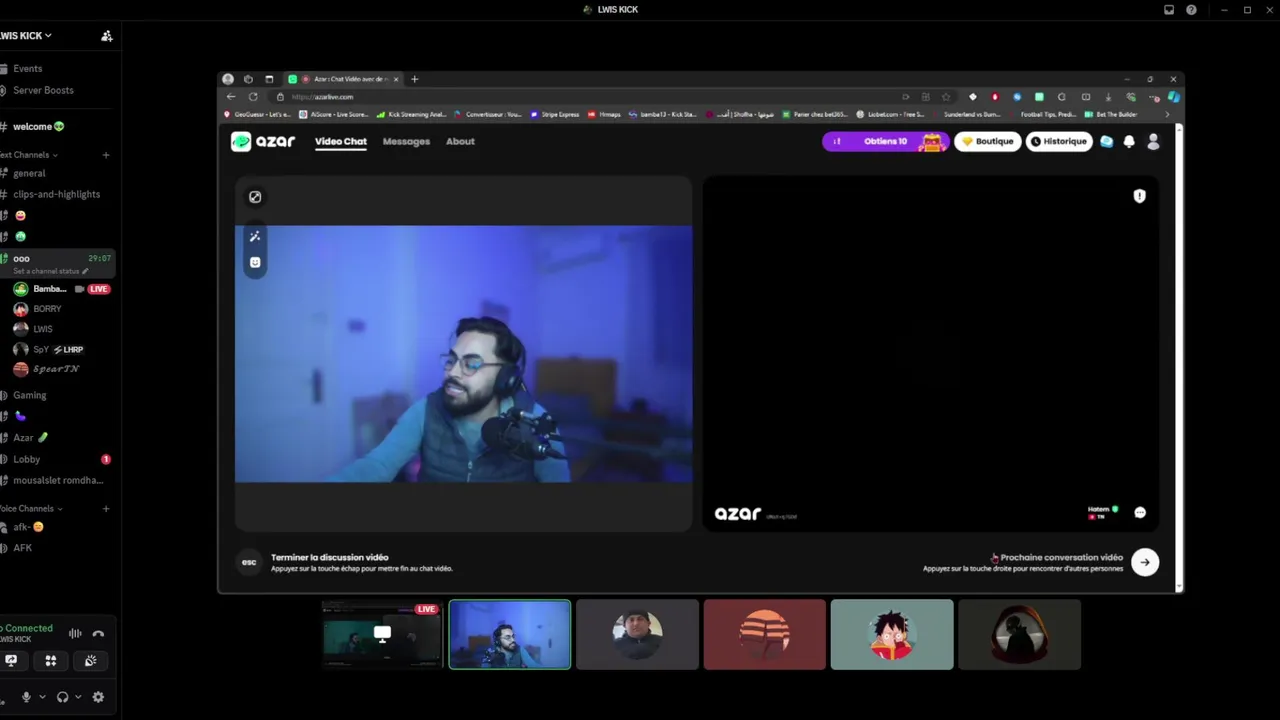Collapse the Text Channels category
The image size is (1280, 720).
pyautogui.click(x=29, y=155)
